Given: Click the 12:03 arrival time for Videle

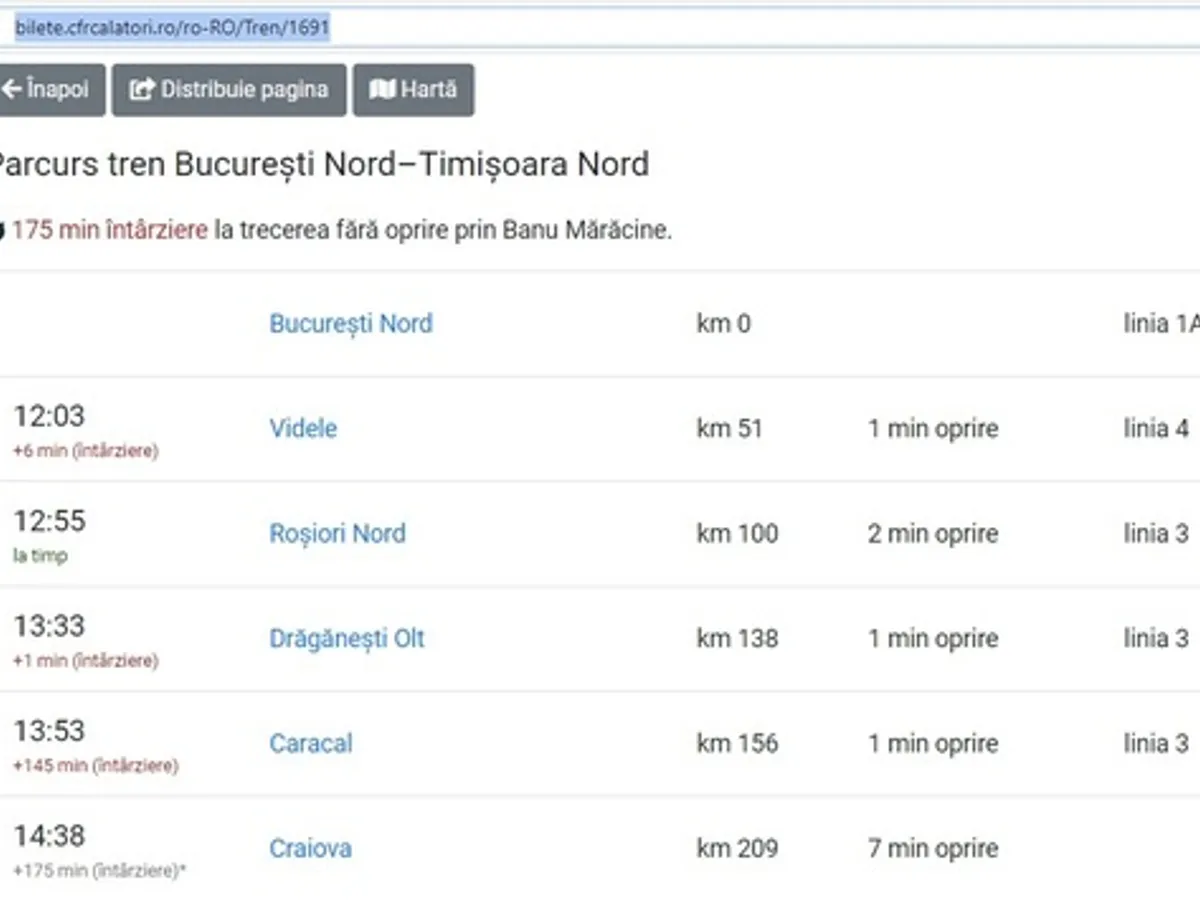Looking at the screenshot, I should pyautogui.click(x=49, y=416).
